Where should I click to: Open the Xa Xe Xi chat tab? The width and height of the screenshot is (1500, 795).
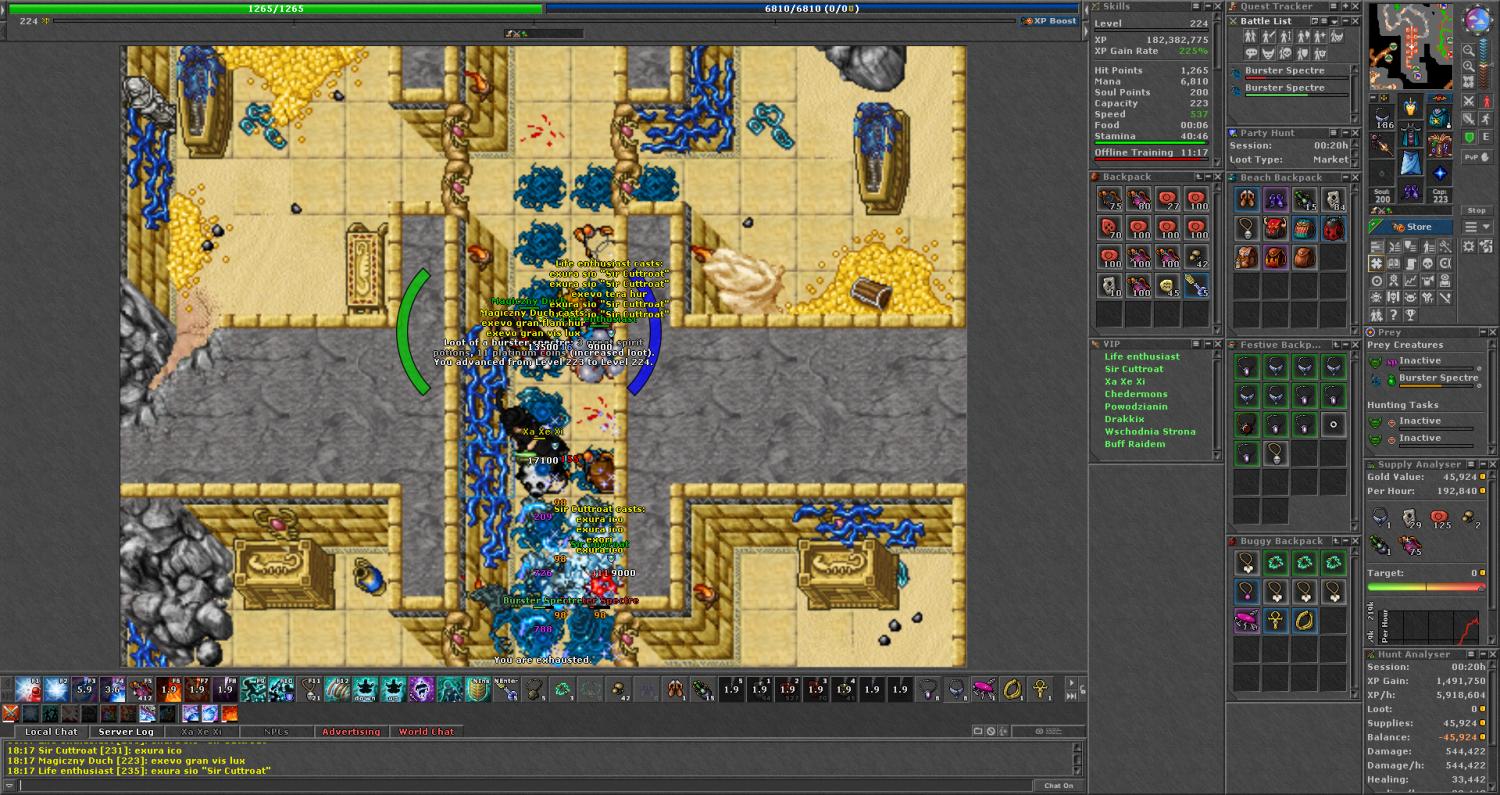click(202, 731)
